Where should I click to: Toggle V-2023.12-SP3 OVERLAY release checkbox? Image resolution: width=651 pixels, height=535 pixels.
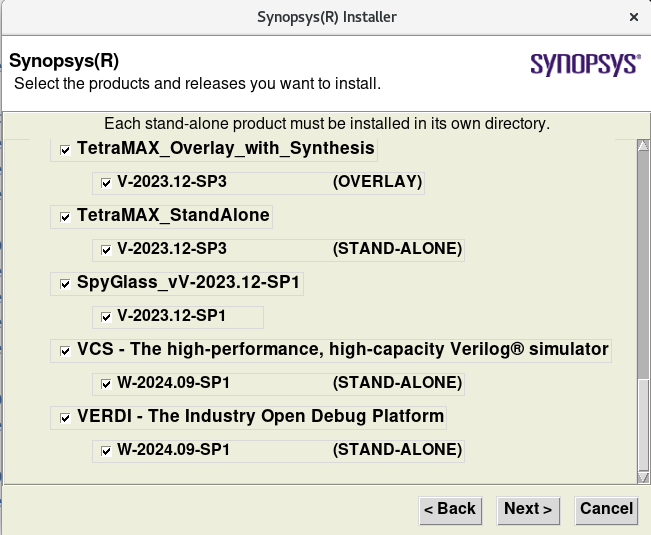(x=105, y=183)
